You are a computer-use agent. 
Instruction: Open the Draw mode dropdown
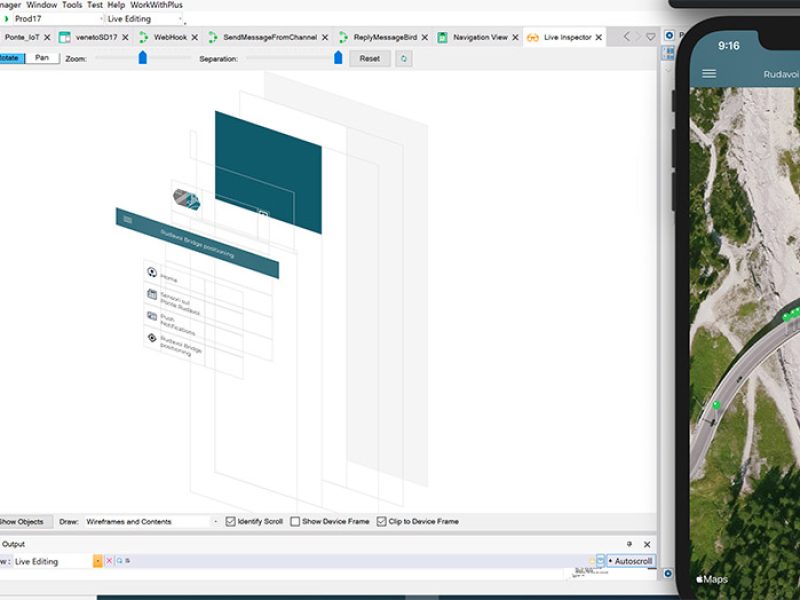click(152, 521)
